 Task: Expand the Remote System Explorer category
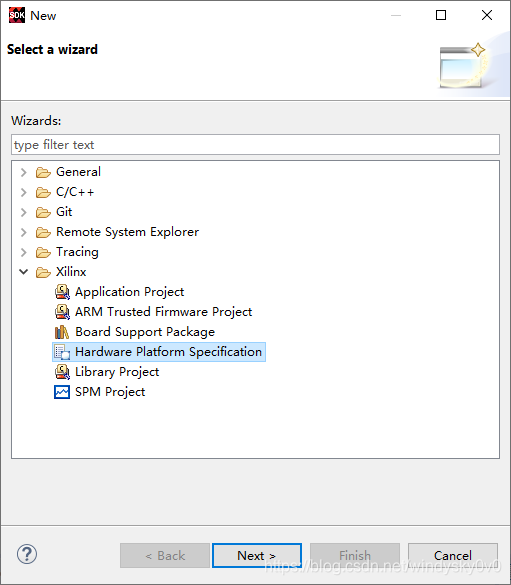pos(23,232)
